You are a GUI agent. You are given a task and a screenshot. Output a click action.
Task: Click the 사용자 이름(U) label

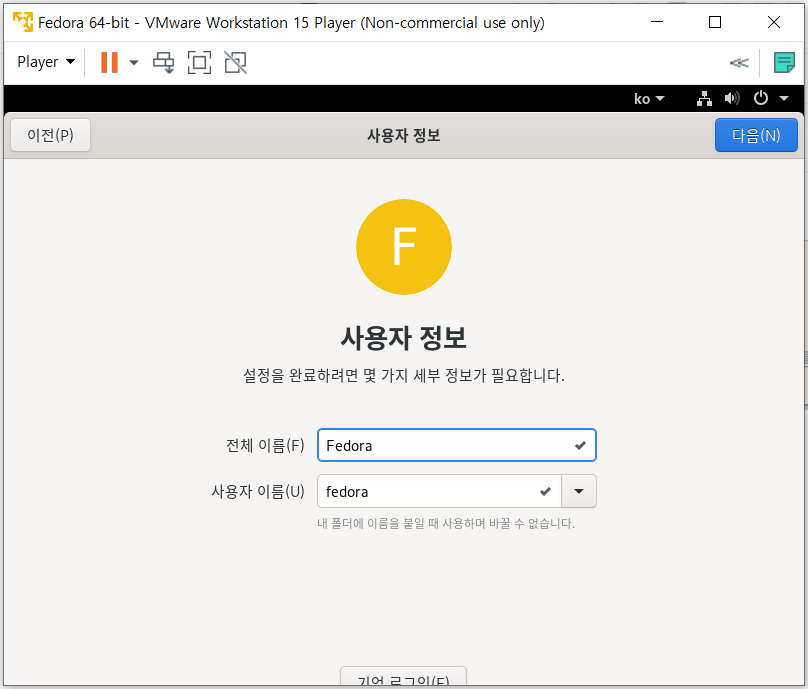tap(258, 492)
